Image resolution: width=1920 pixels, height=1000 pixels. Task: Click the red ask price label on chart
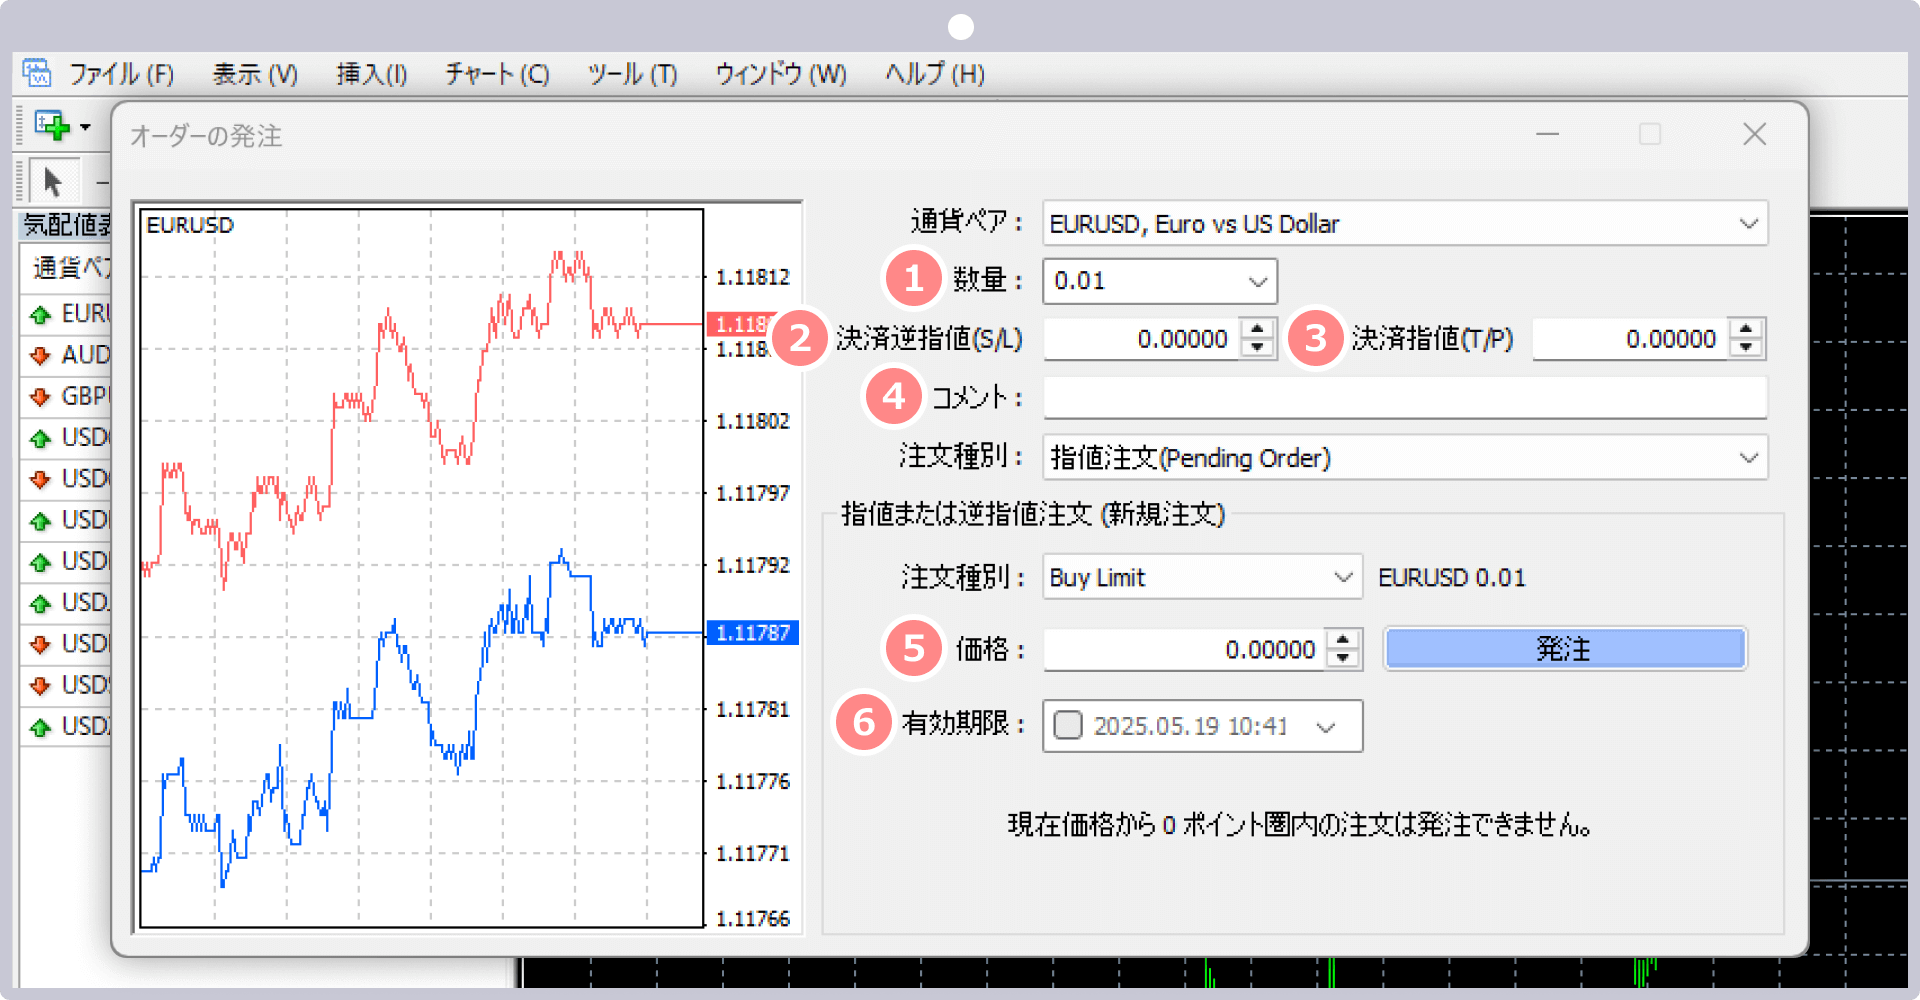[x=740, y=324]
